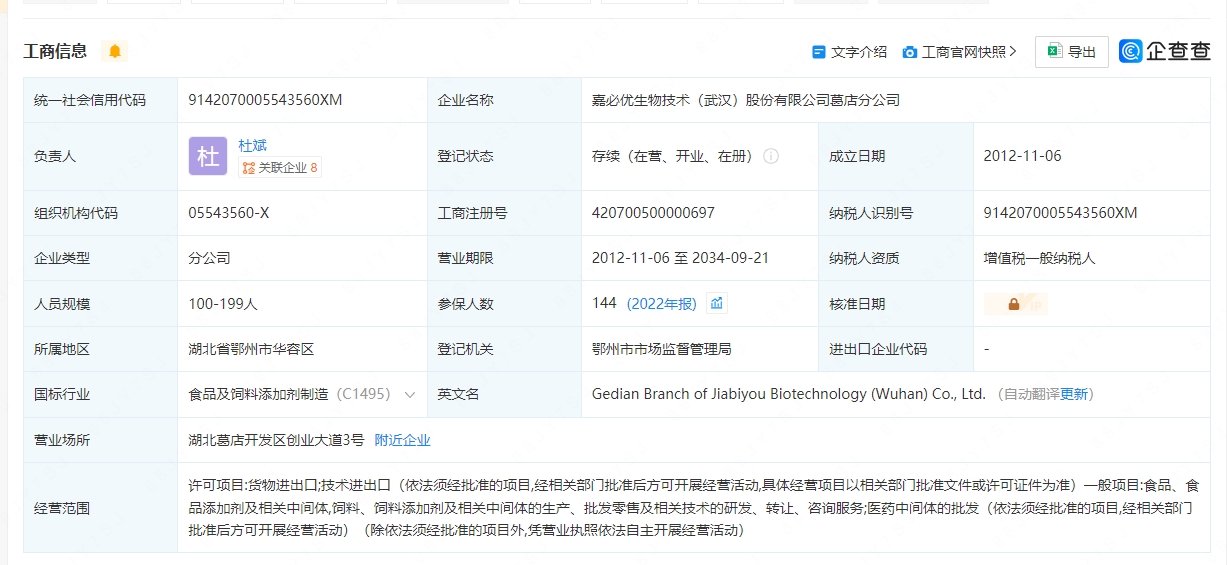Click the 进出口企业代码 label cell
The height and width of the screenshot is (565, 1227).
click(x=895, y=350)
